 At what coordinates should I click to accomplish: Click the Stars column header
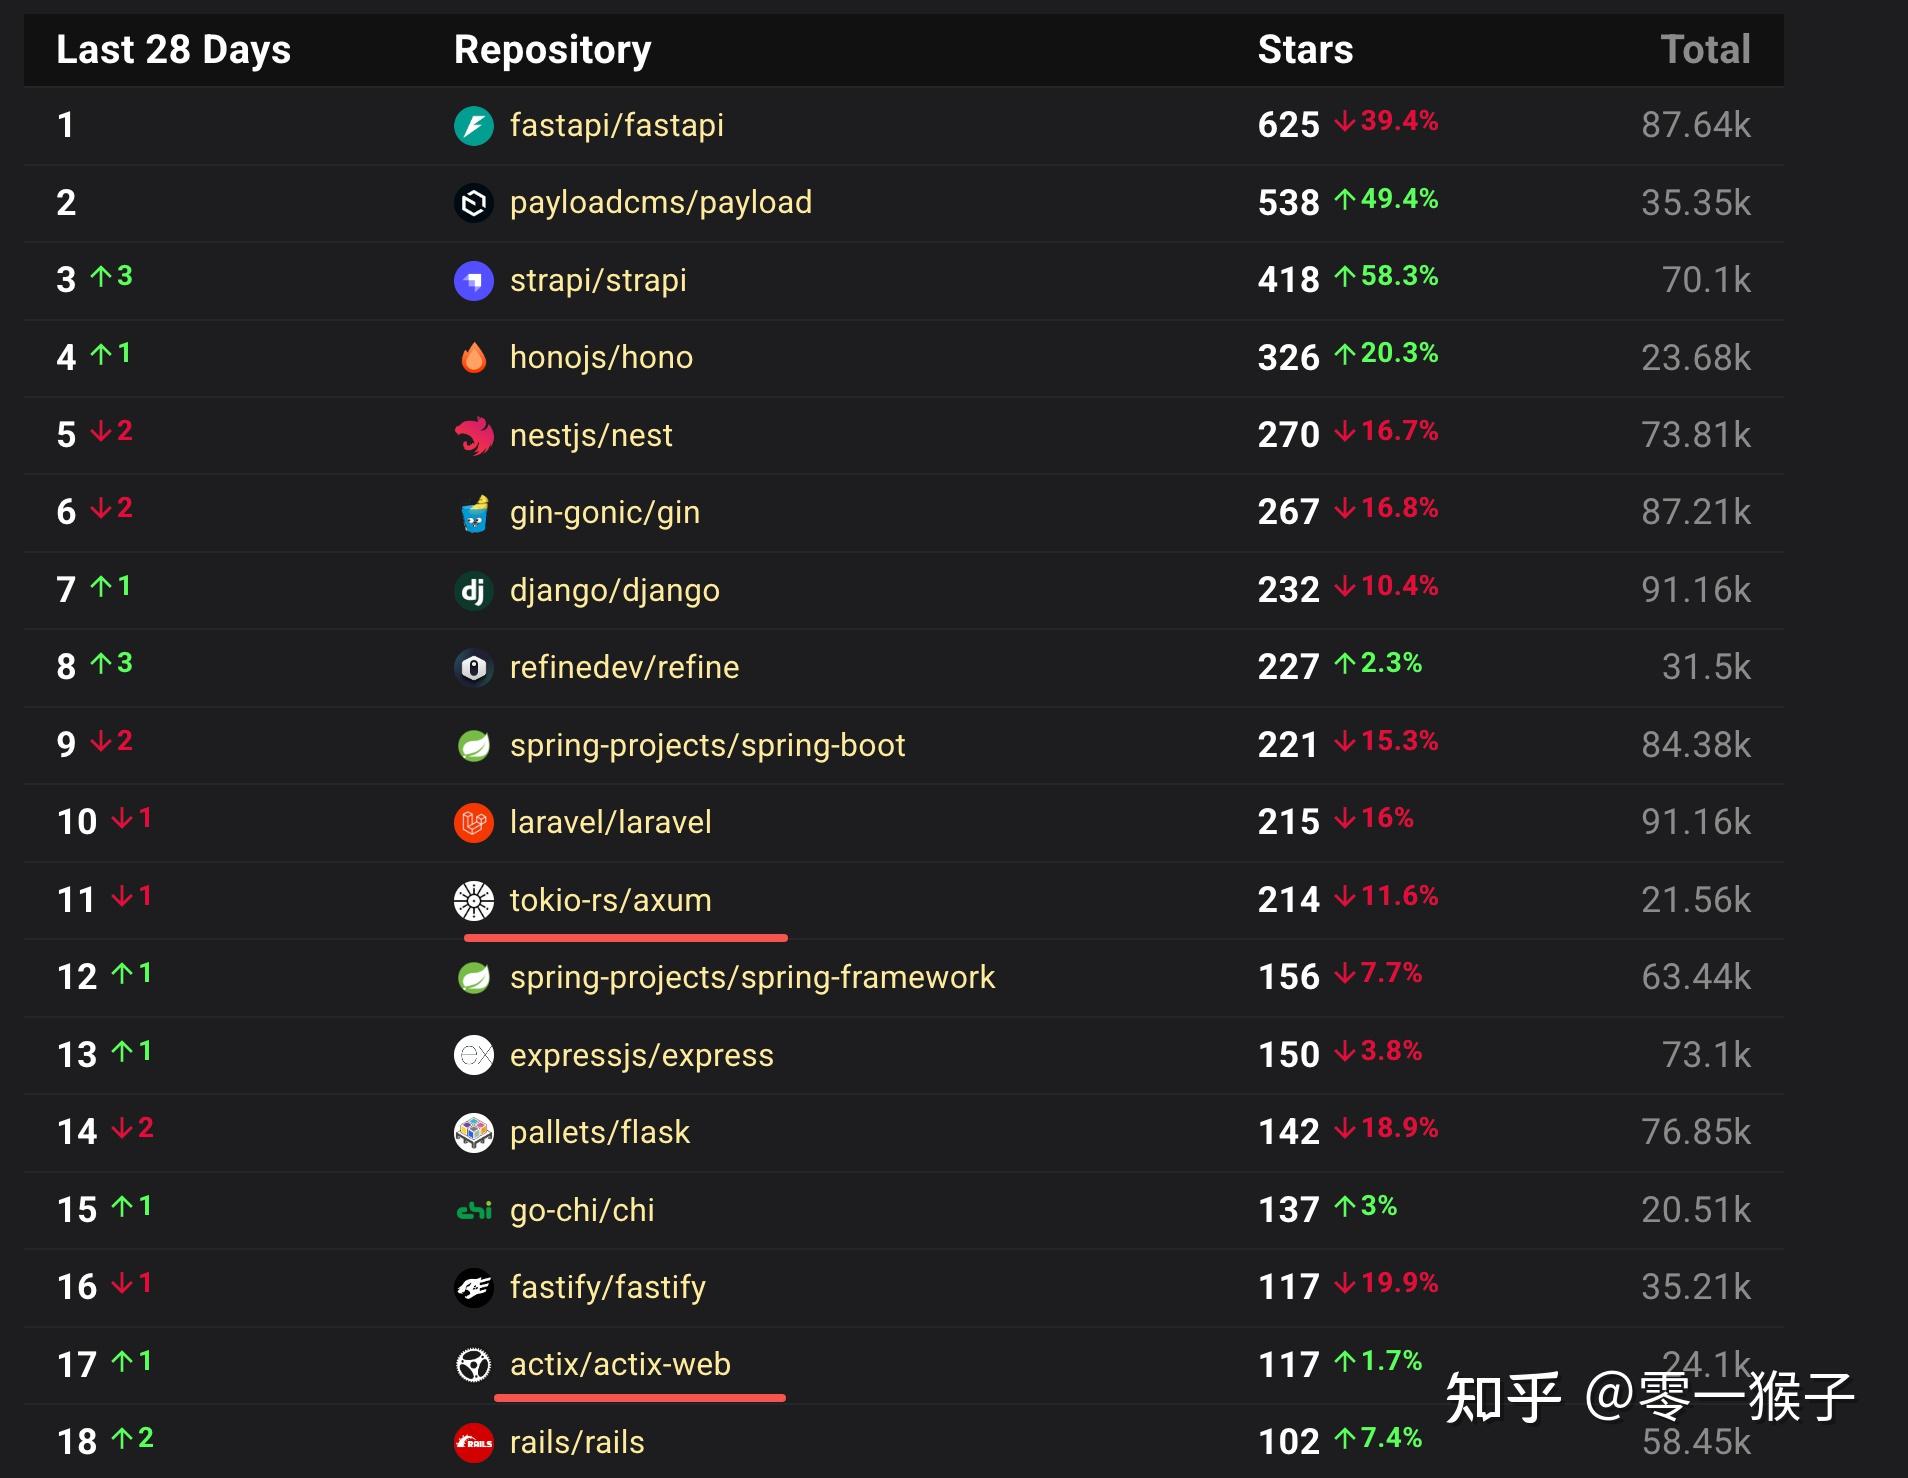[x=1305, y=50]
